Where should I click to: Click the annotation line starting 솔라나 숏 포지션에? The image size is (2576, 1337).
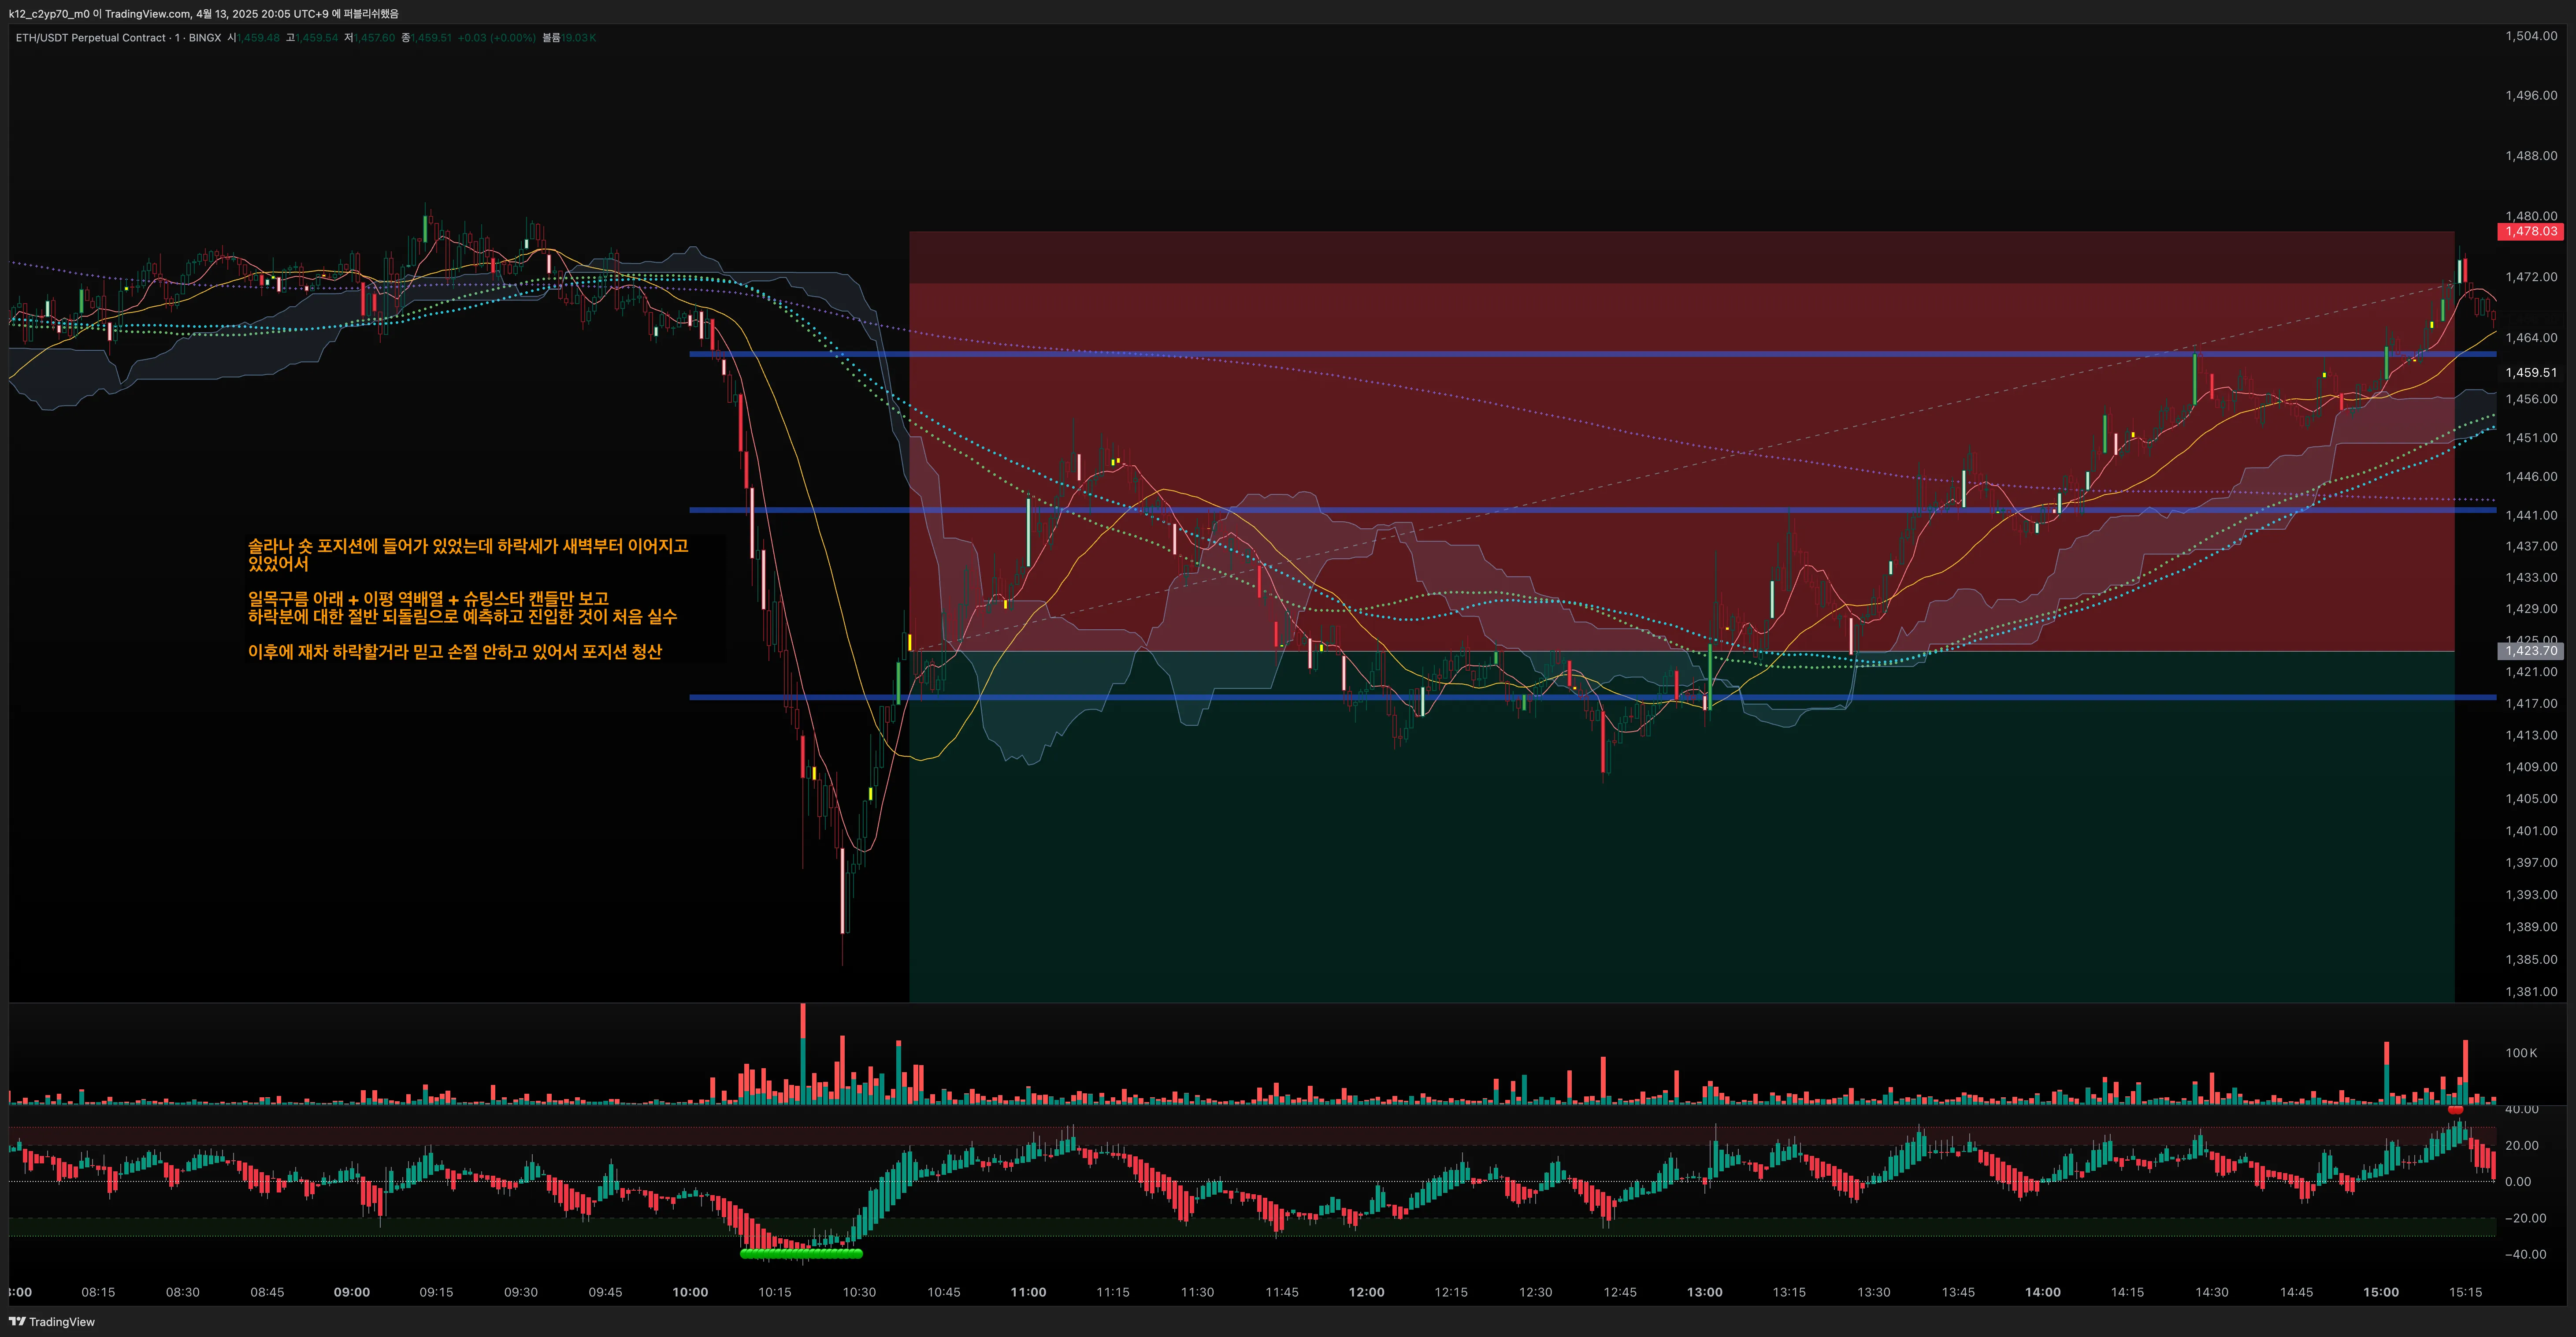468,546
